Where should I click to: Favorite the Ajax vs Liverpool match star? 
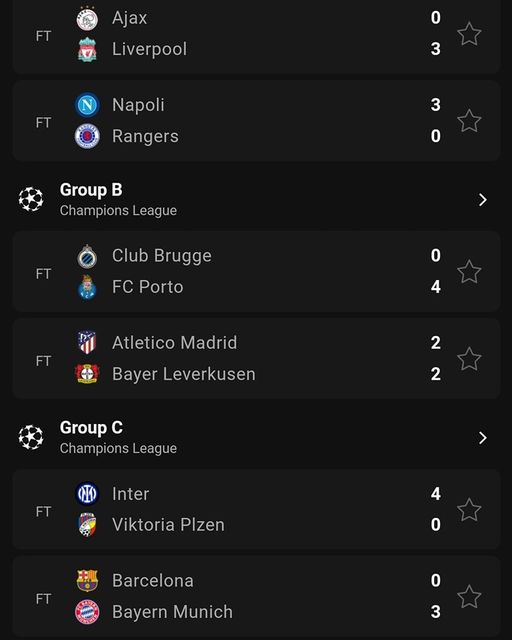click(x=469, y=33)
